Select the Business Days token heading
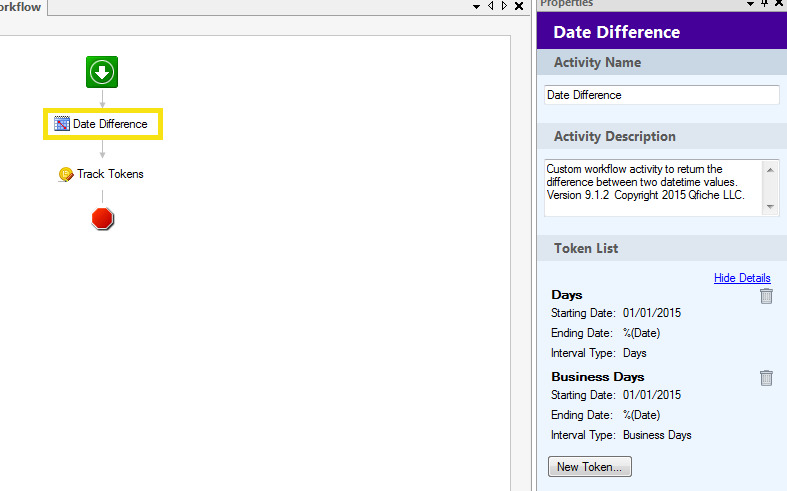787x491 pixels. [x=598, y=377]
